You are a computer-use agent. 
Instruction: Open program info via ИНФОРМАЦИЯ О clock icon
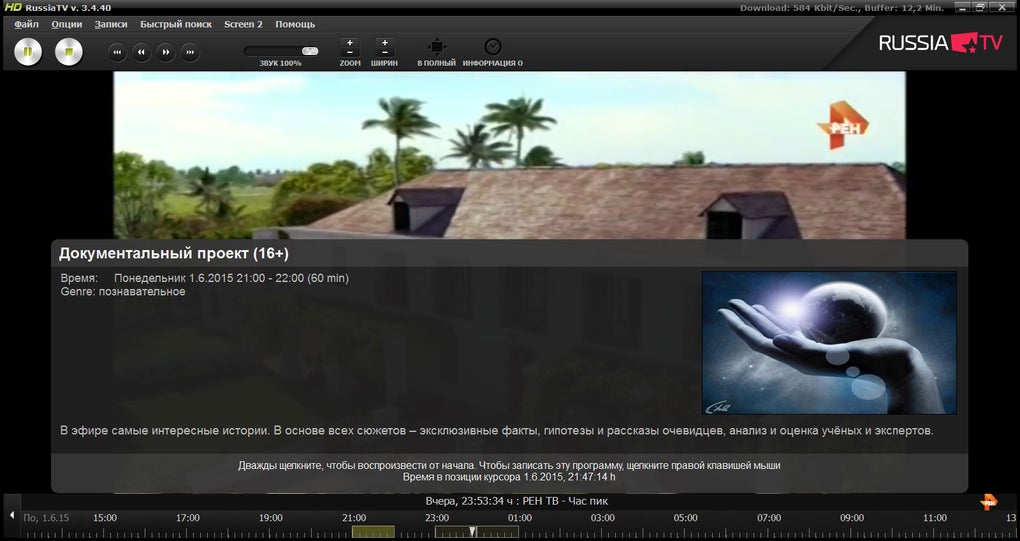point(493,47)
